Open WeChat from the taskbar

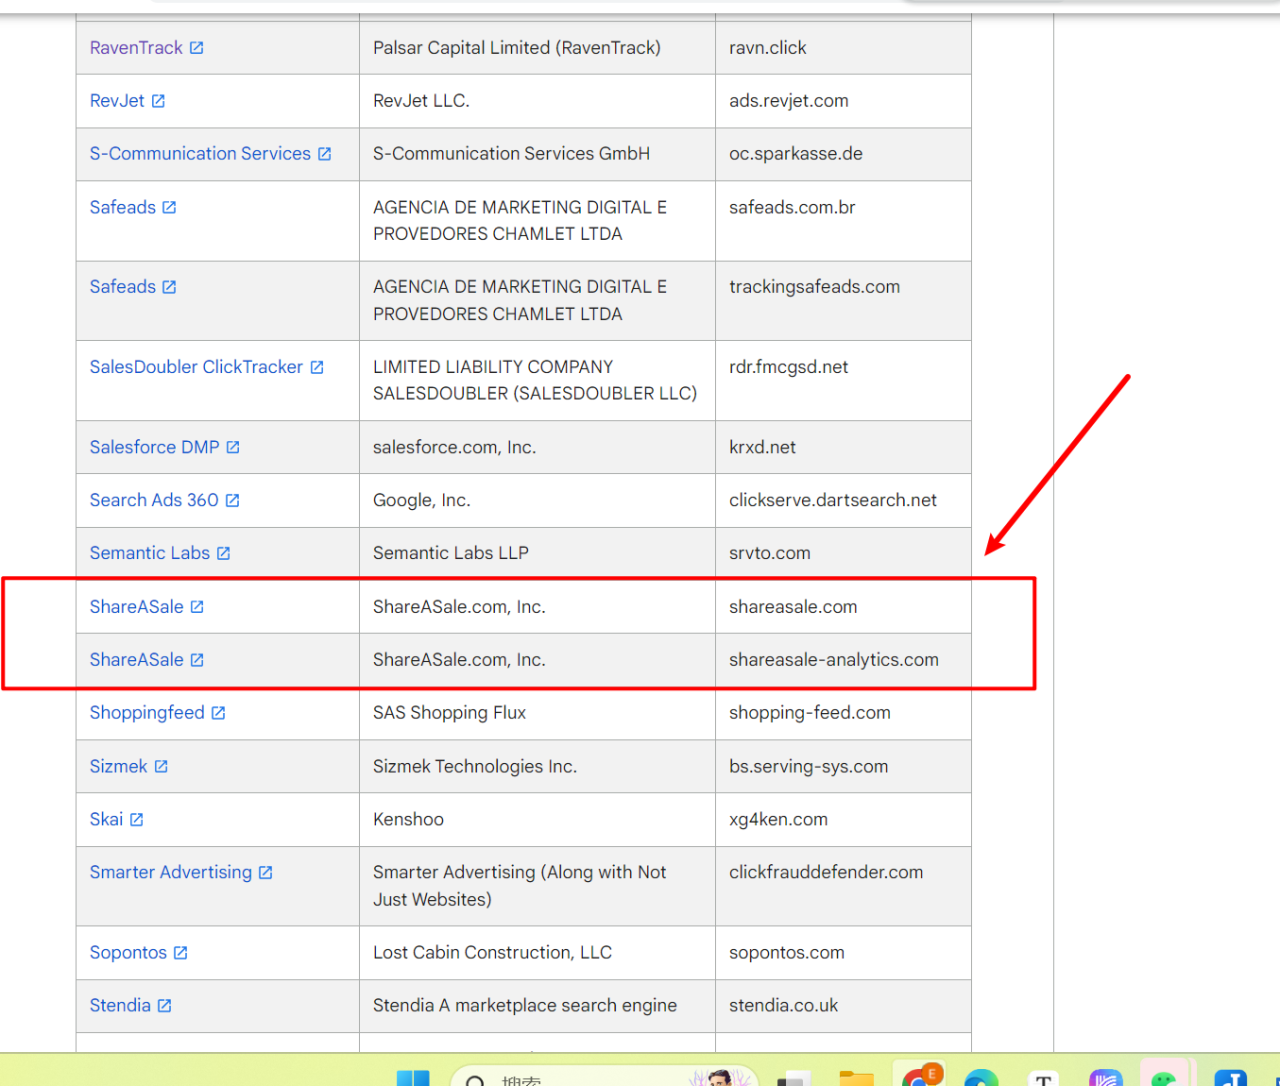(1163, 1078)
